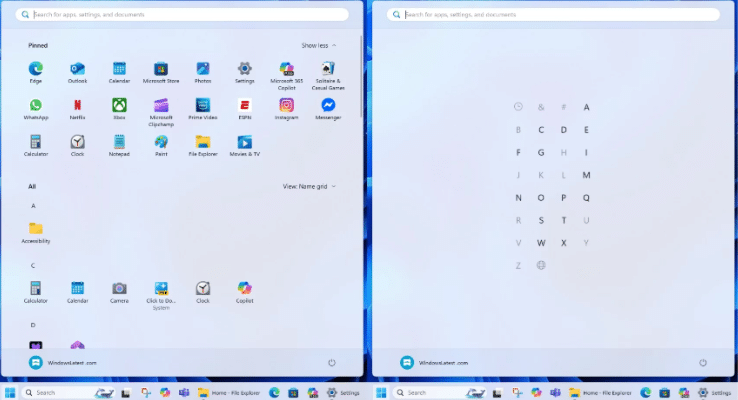Open the Accessibility folder under A
The image size is (738, 400).
(36, 232)
